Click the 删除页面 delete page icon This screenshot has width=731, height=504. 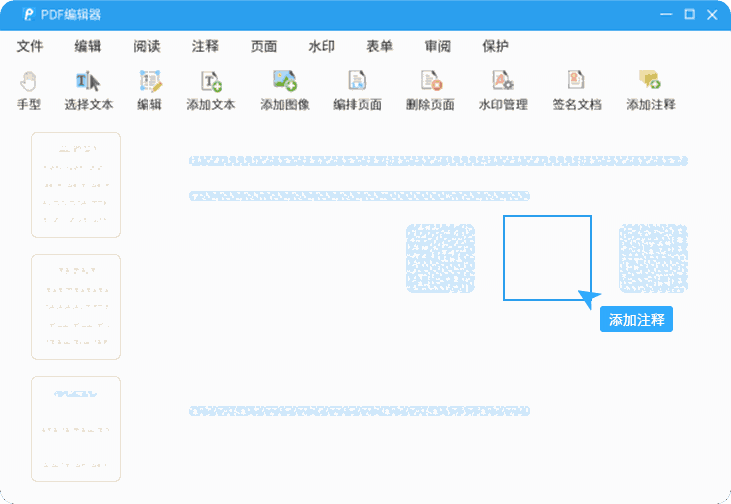pos(431,80)
